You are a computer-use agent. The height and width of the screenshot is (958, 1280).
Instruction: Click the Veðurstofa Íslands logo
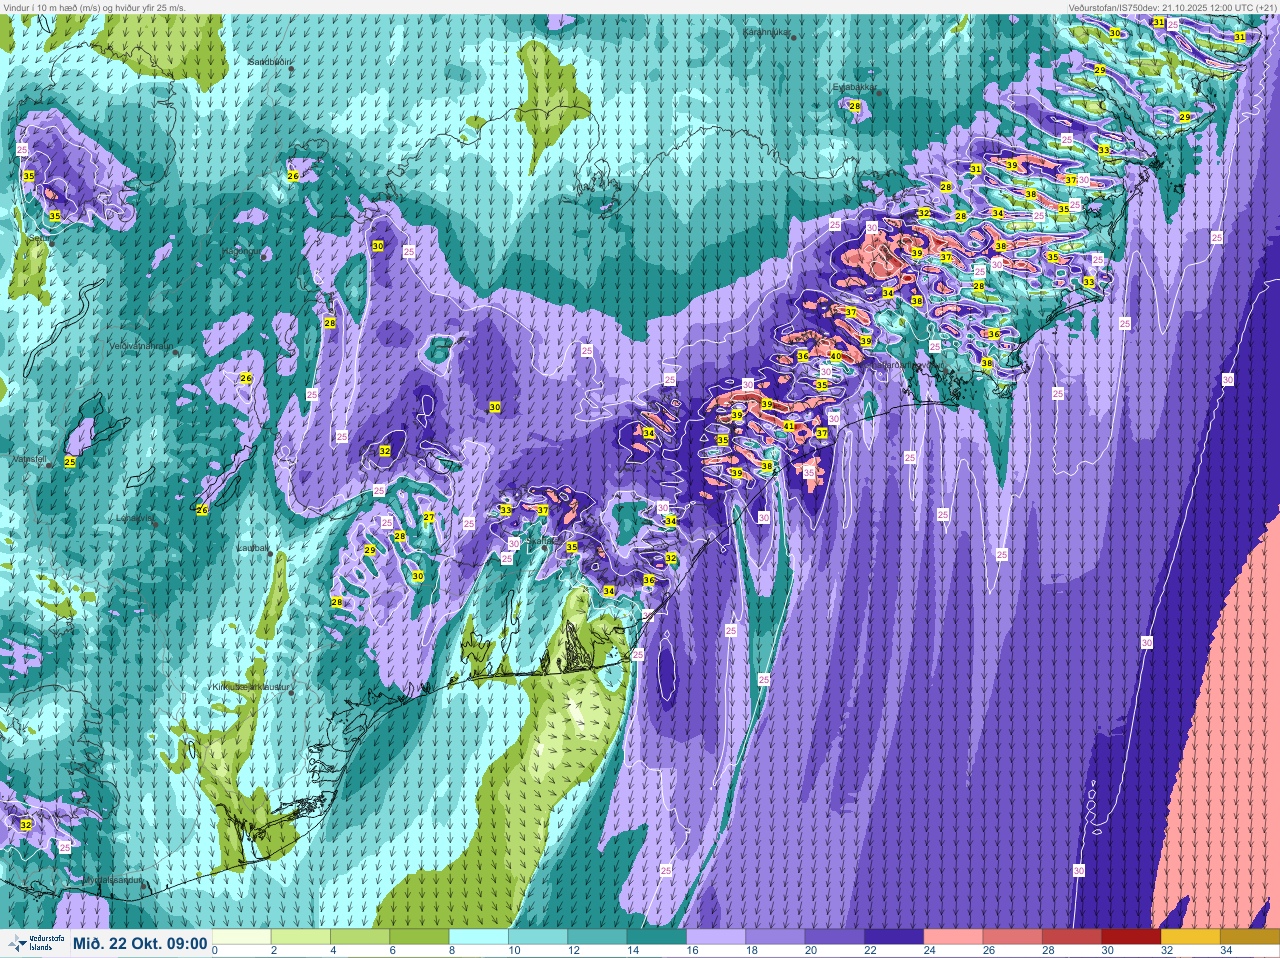tap(35, 944)
